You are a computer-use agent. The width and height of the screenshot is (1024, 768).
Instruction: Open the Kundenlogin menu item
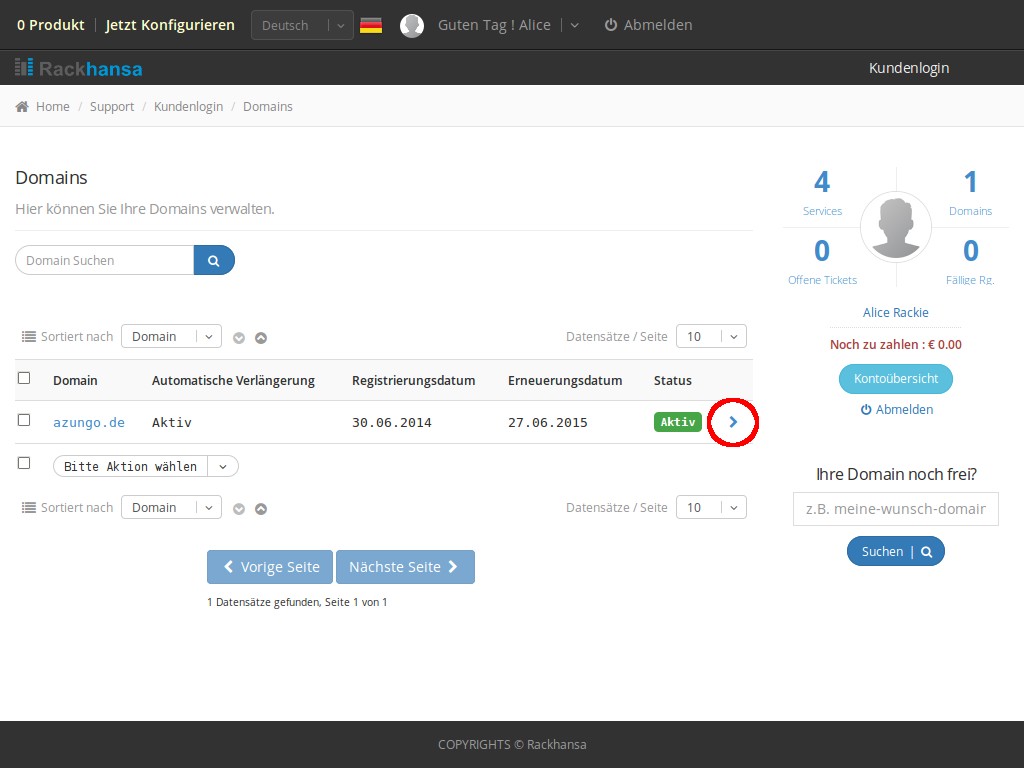click(x=908, y=68)
